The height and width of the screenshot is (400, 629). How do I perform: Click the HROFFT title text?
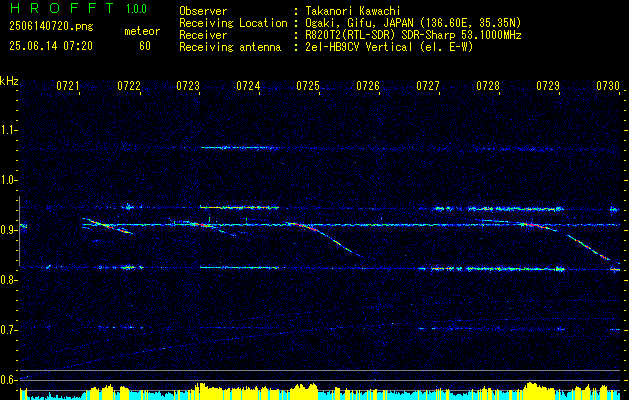[x=62, y=8]
